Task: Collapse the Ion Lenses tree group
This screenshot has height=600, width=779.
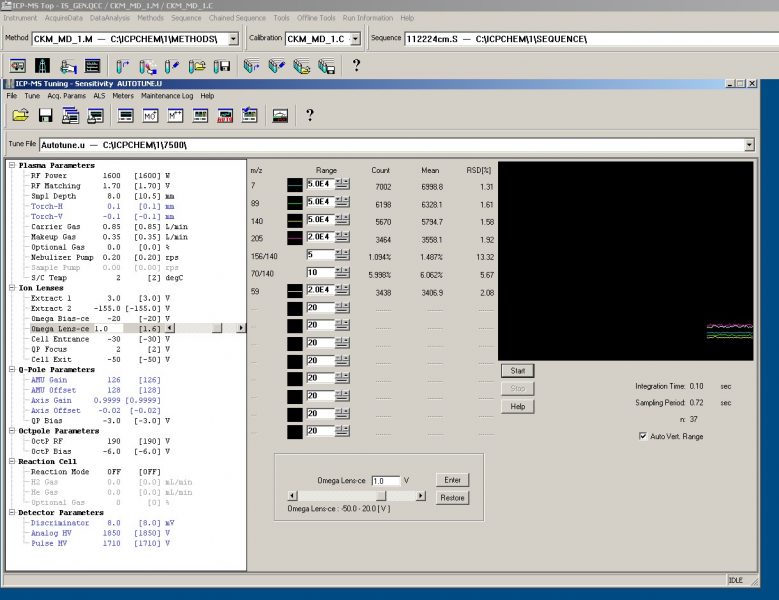Action: tap(12, 288)
